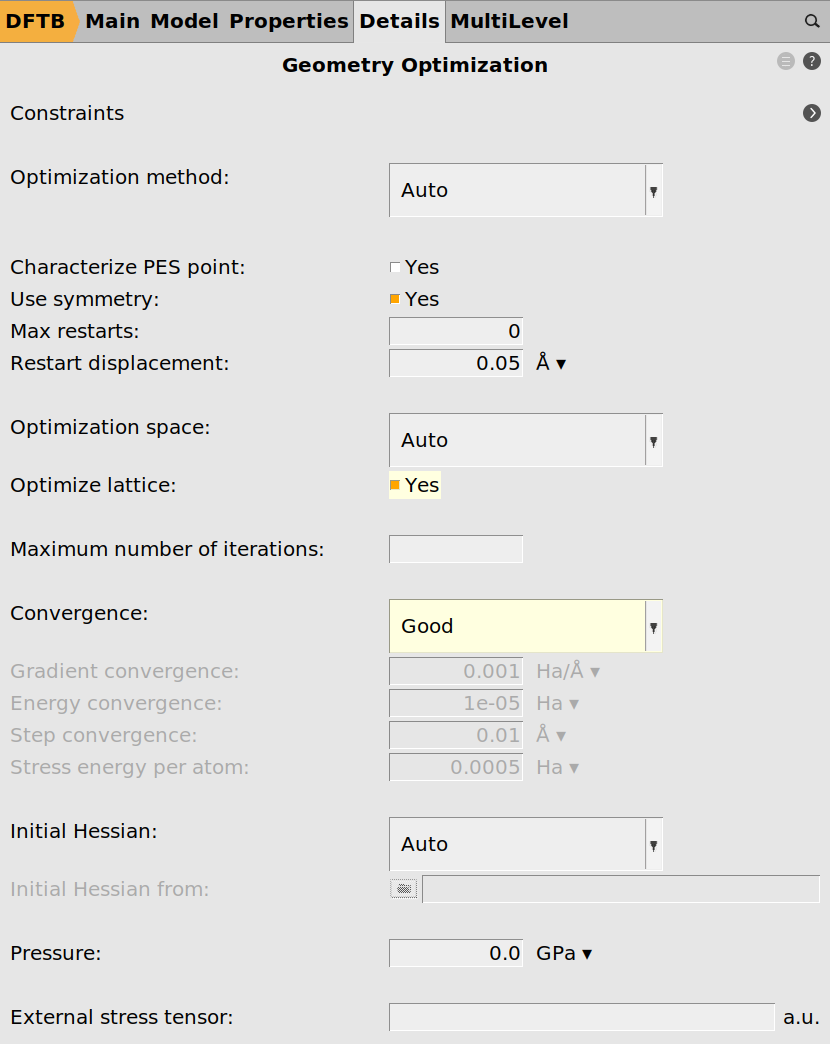Open Constraints with the arrow icon
830x1044 pixels.
coord(812,113)
